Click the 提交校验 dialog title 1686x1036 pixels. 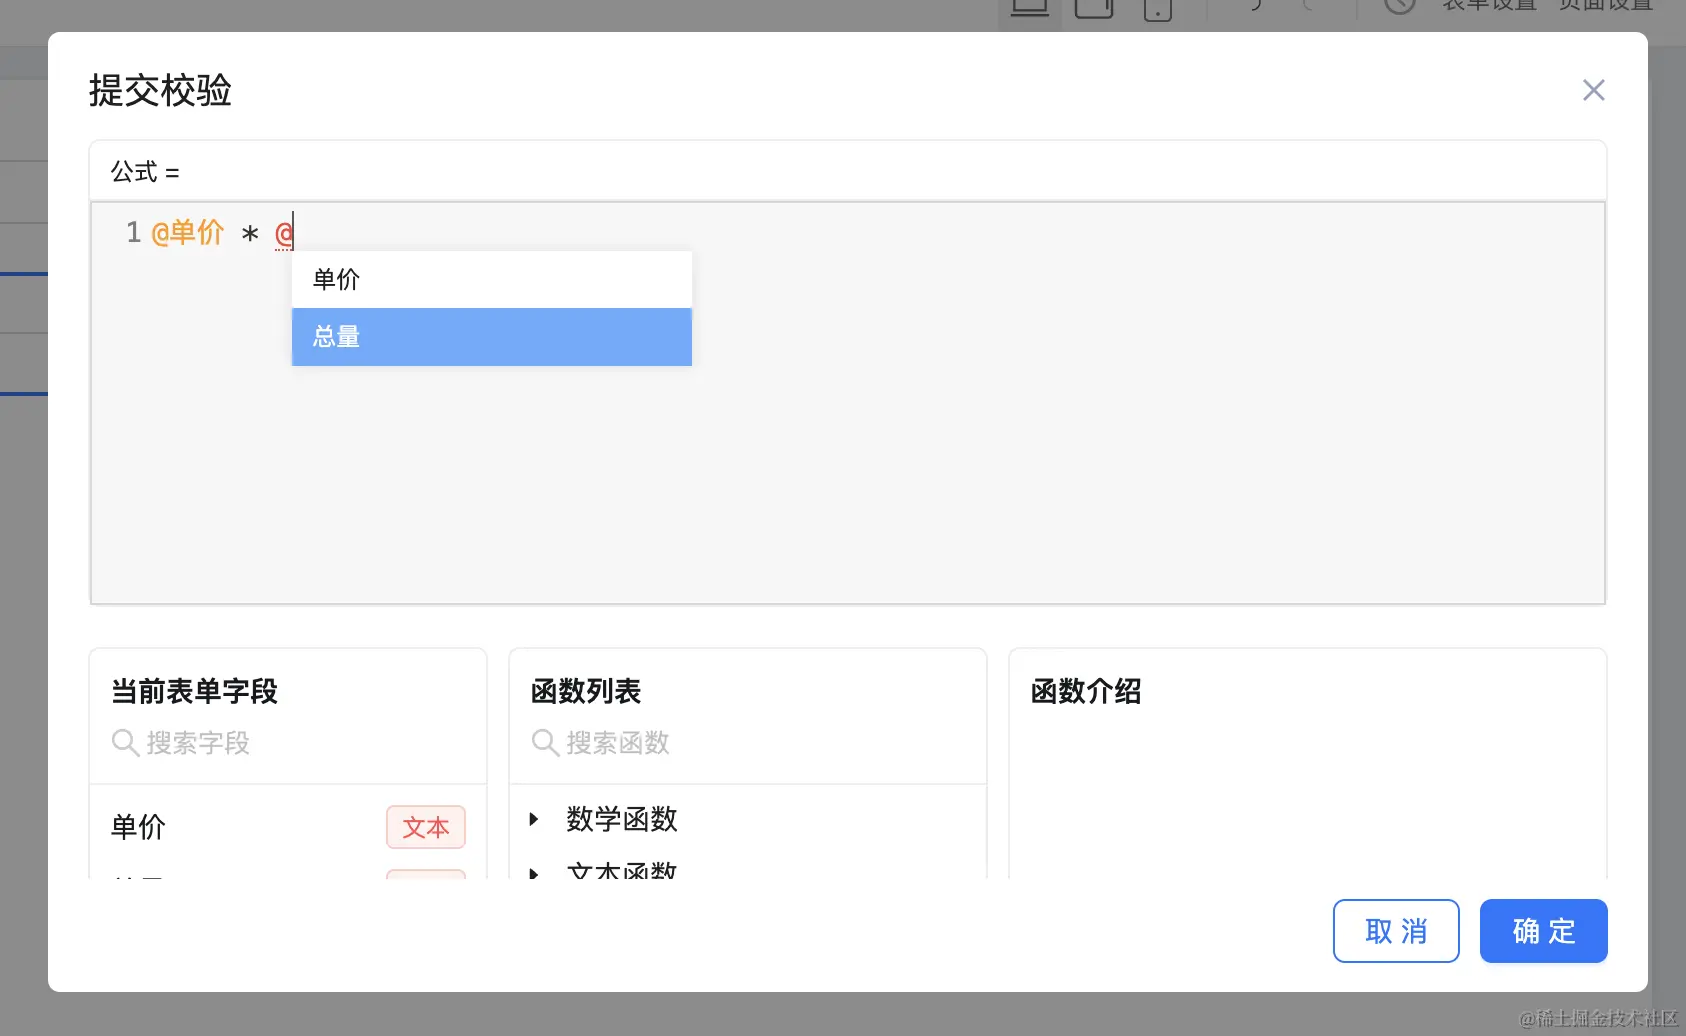[x=160, y=90]
